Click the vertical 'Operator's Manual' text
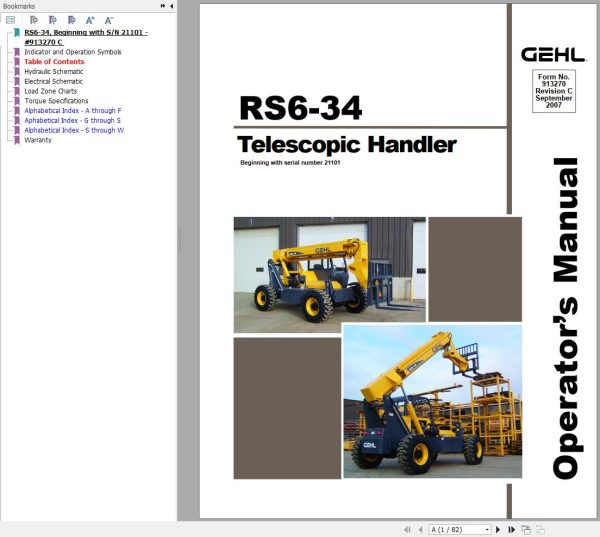The width and height of the screenshot is (600, 537). 566,318
